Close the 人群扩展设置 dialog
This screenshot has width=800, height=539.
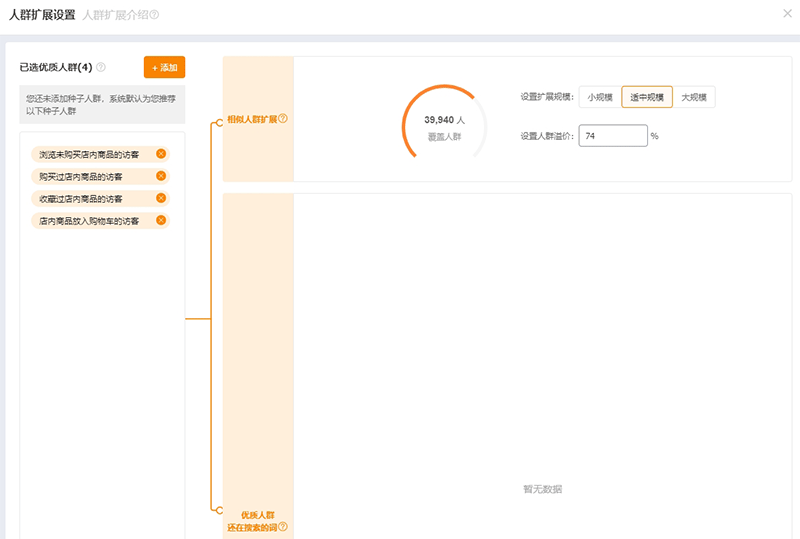point(787,14)
